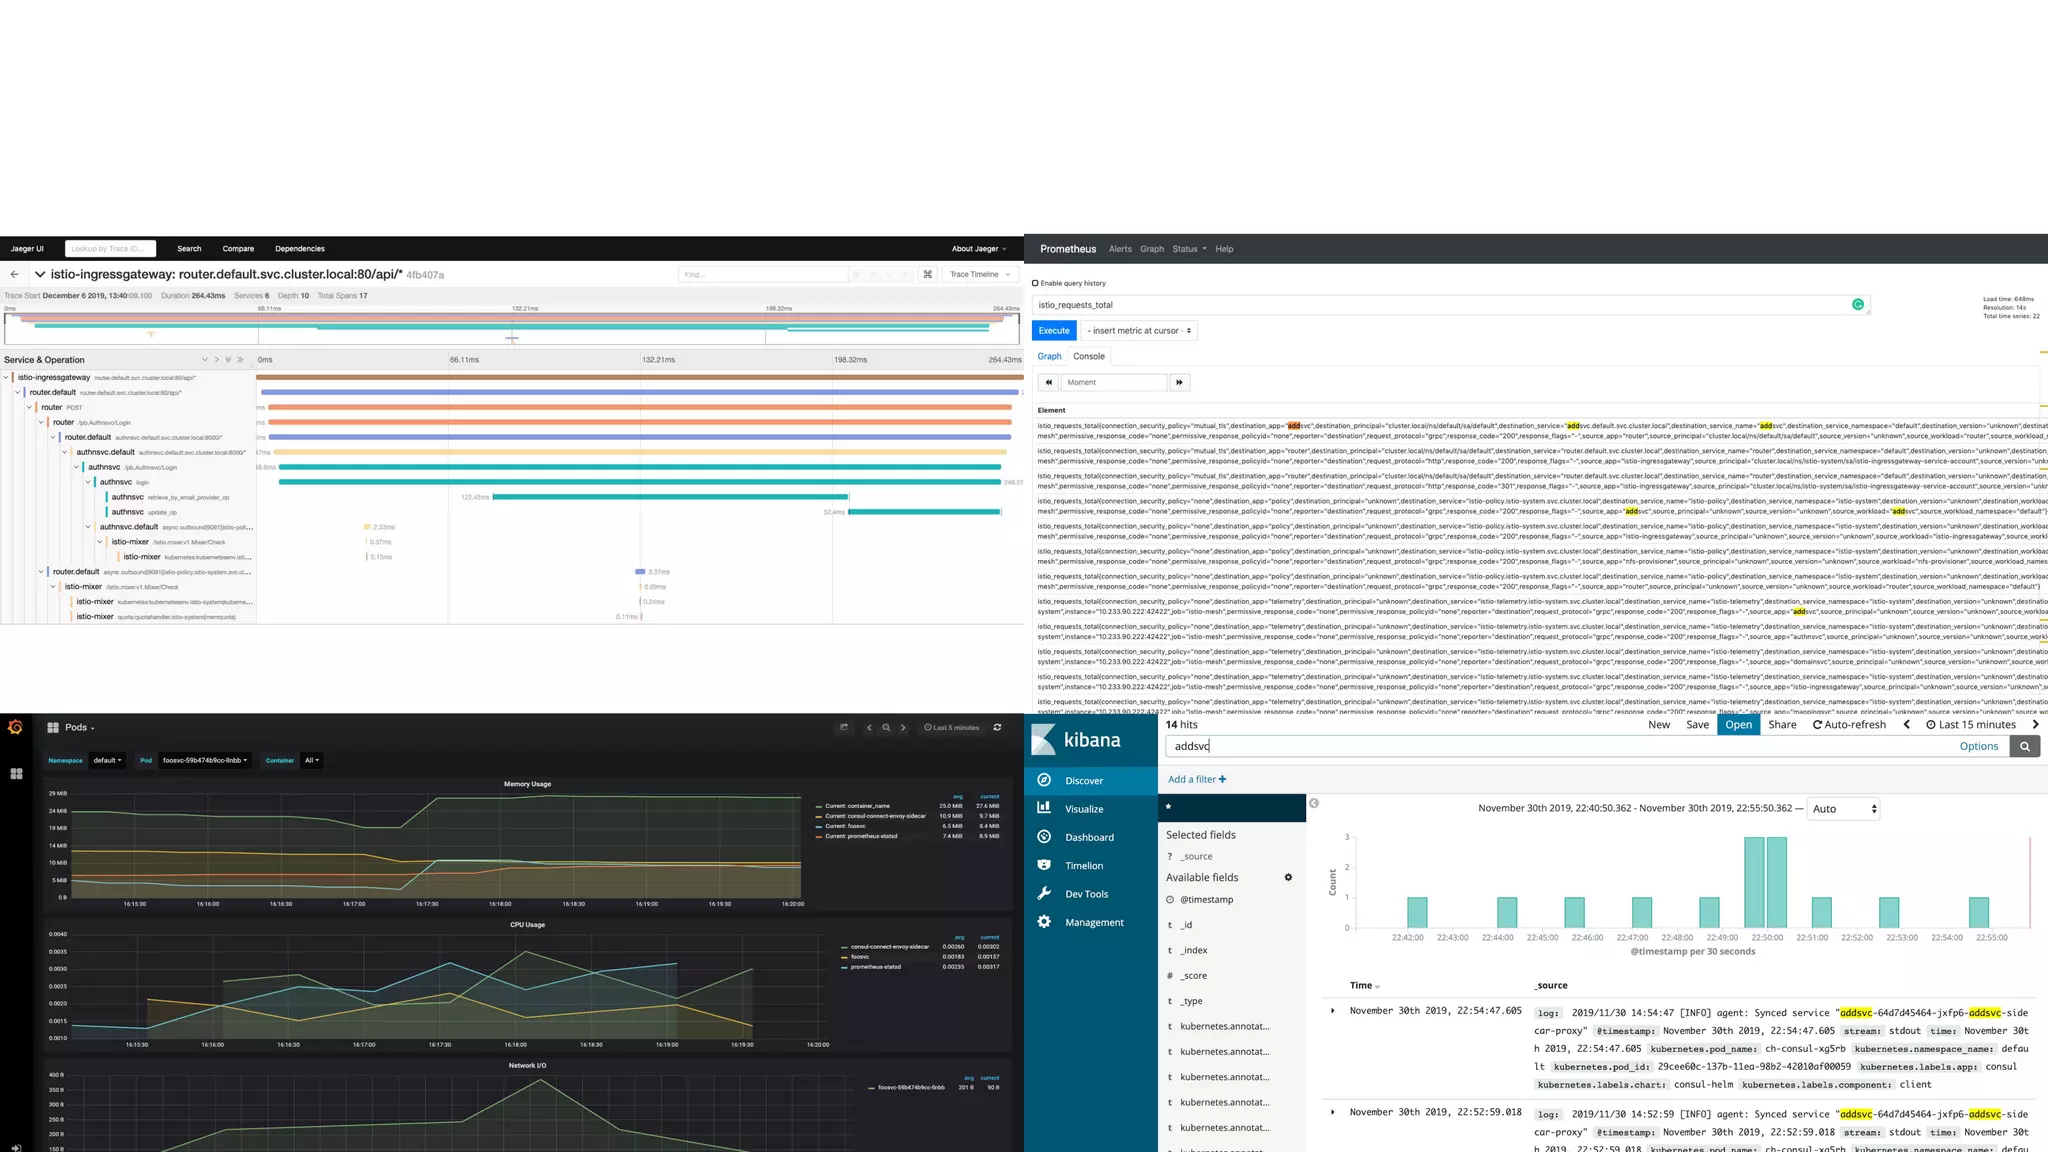
Task: Enable query history checkbox in Prometheus
Action: (1036, 283)
